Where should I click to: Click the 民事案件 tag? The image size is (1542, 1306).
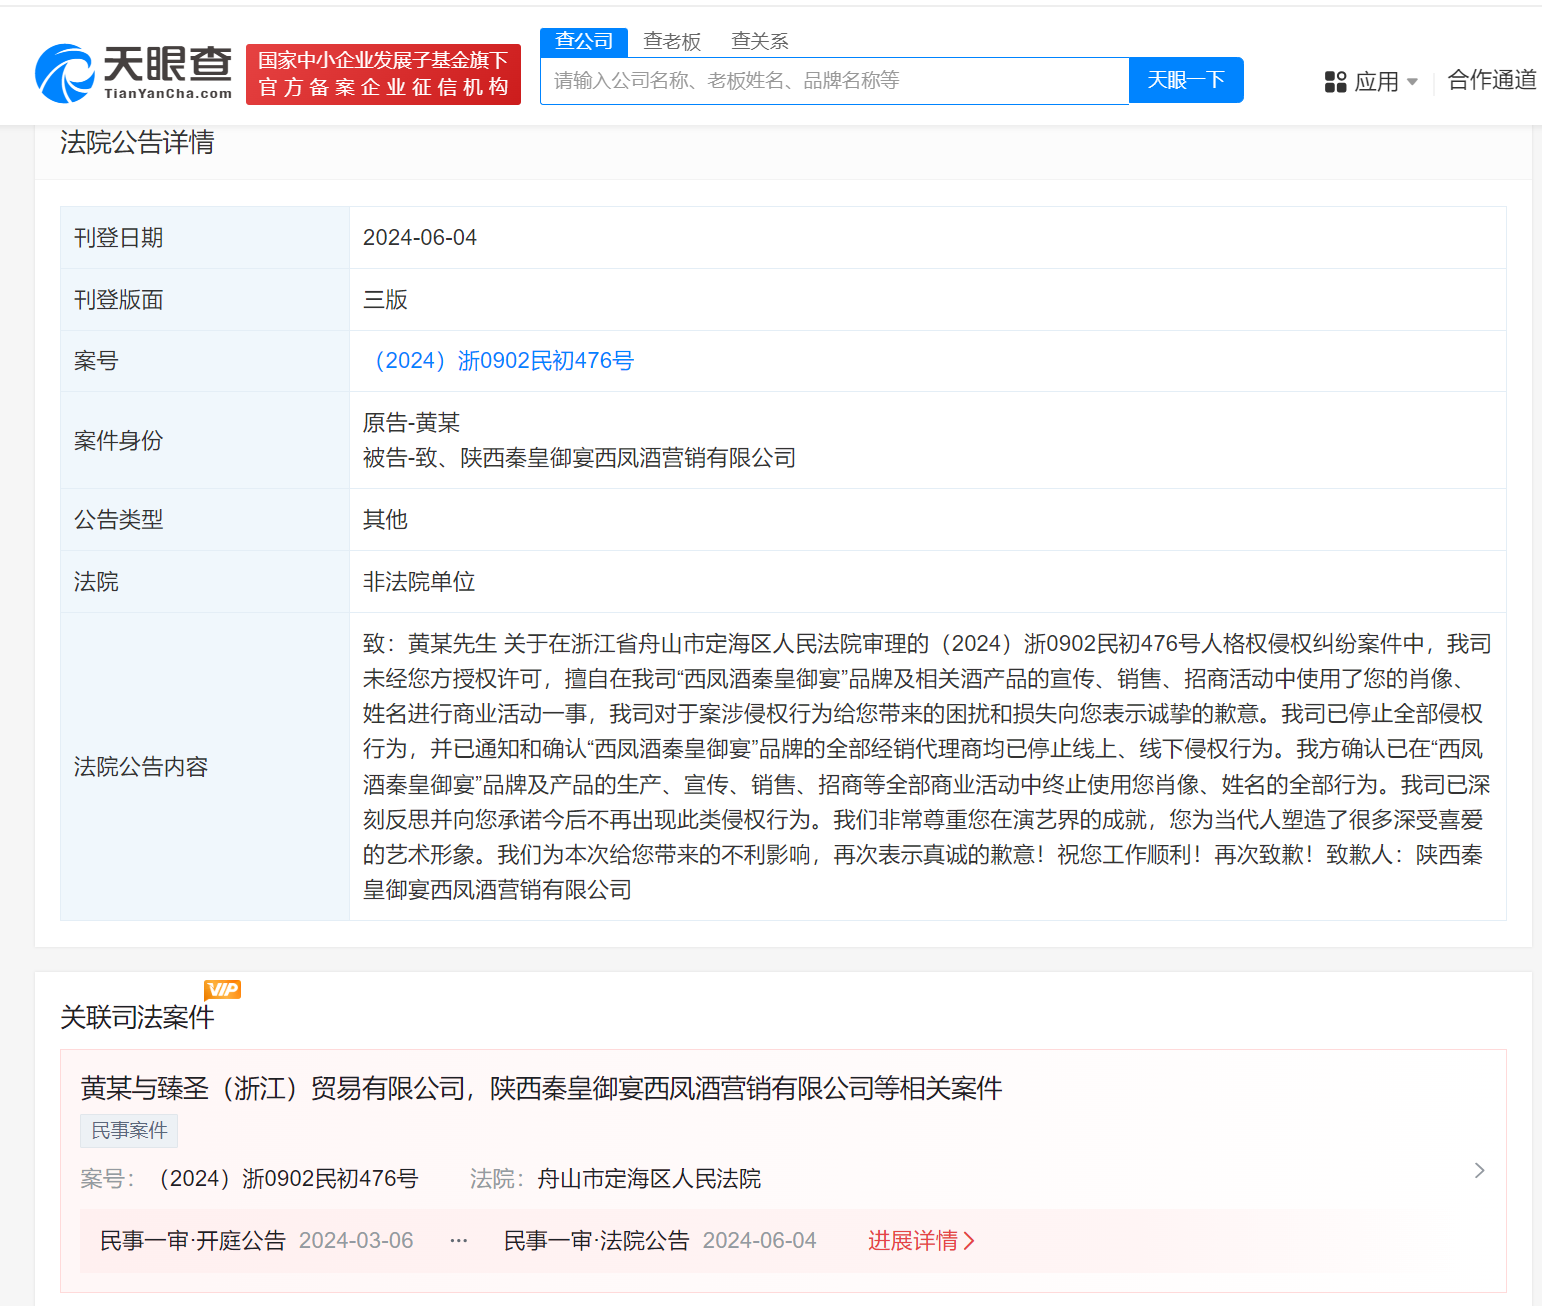click(128, 1130)
